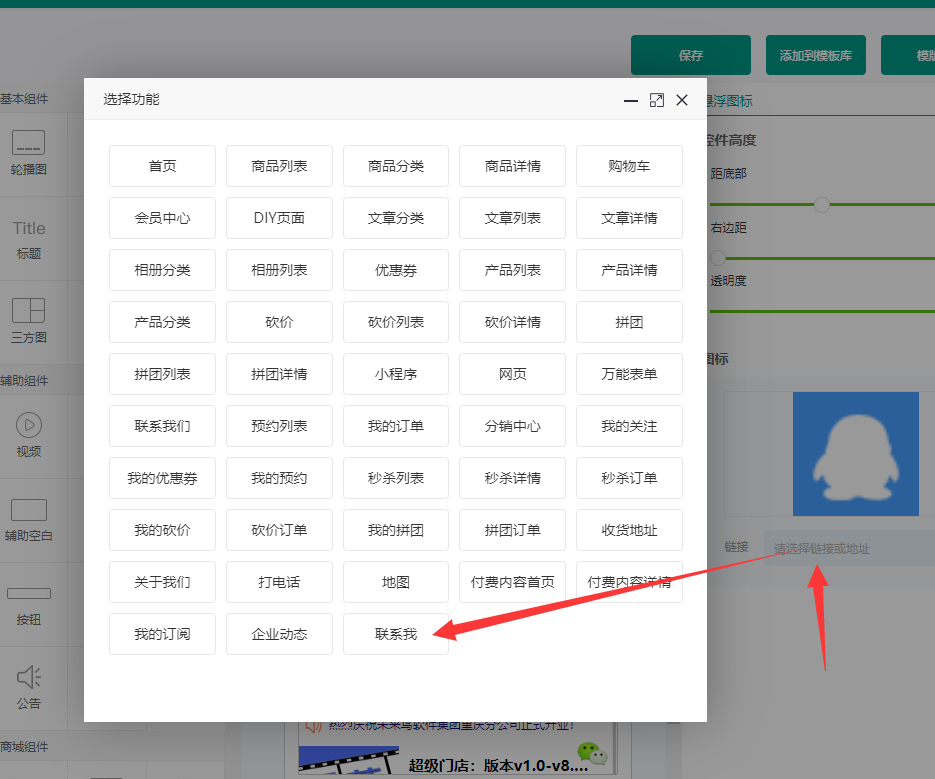The image size is (935, 779).
Task: Adjust the bottom distance (距底部) slider handle
Action: (x=822, y=204)
